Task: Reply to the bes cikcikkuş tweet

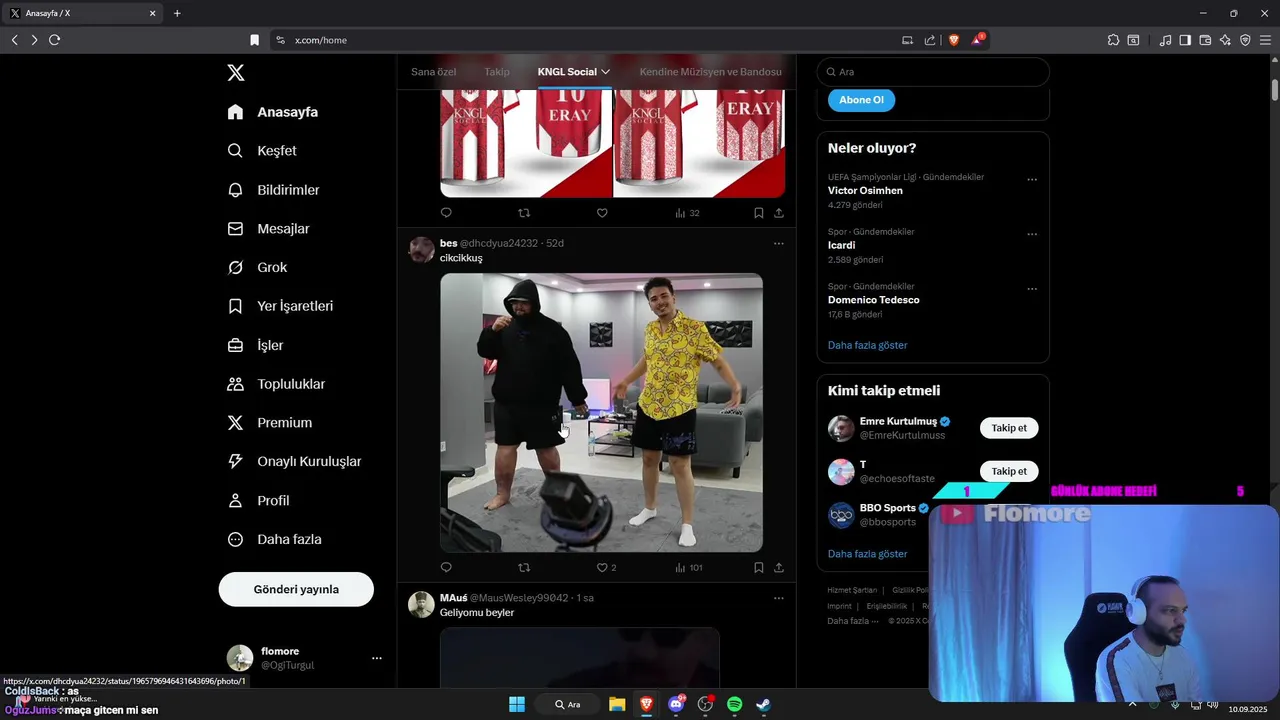Action: [446, 567]
